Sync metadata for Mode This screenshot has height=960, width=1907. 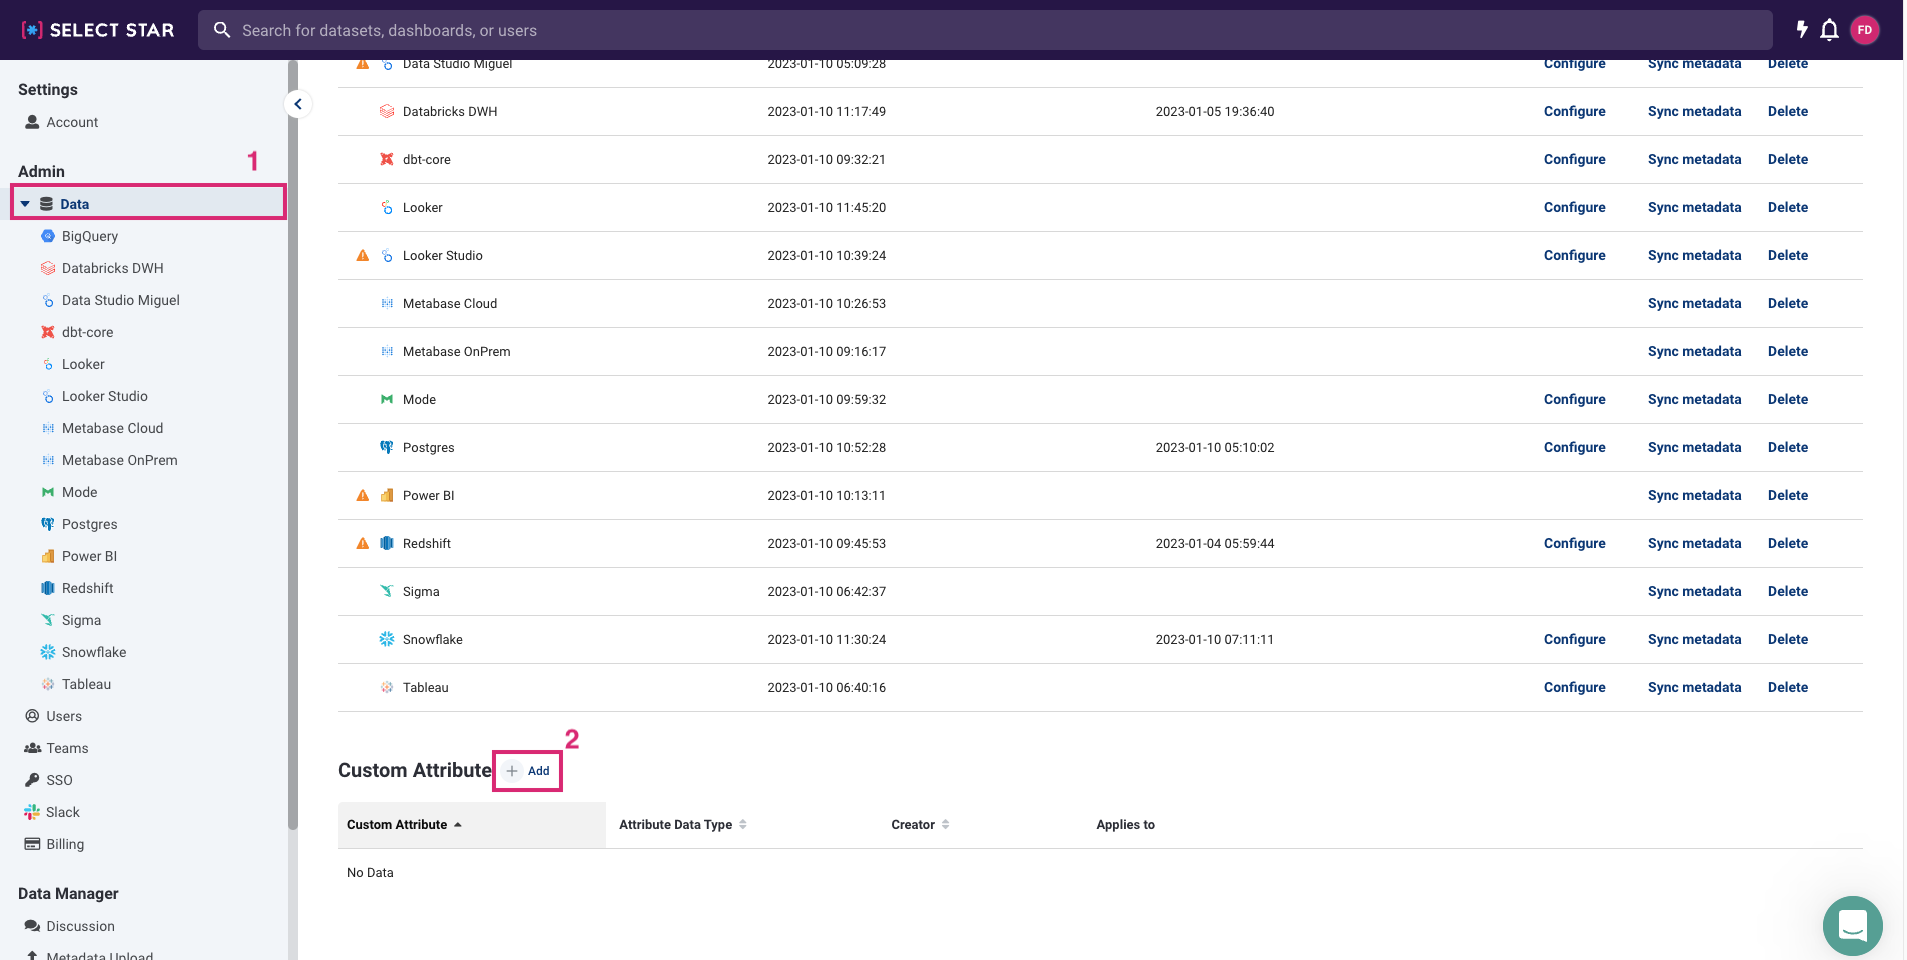[1694, 400]
